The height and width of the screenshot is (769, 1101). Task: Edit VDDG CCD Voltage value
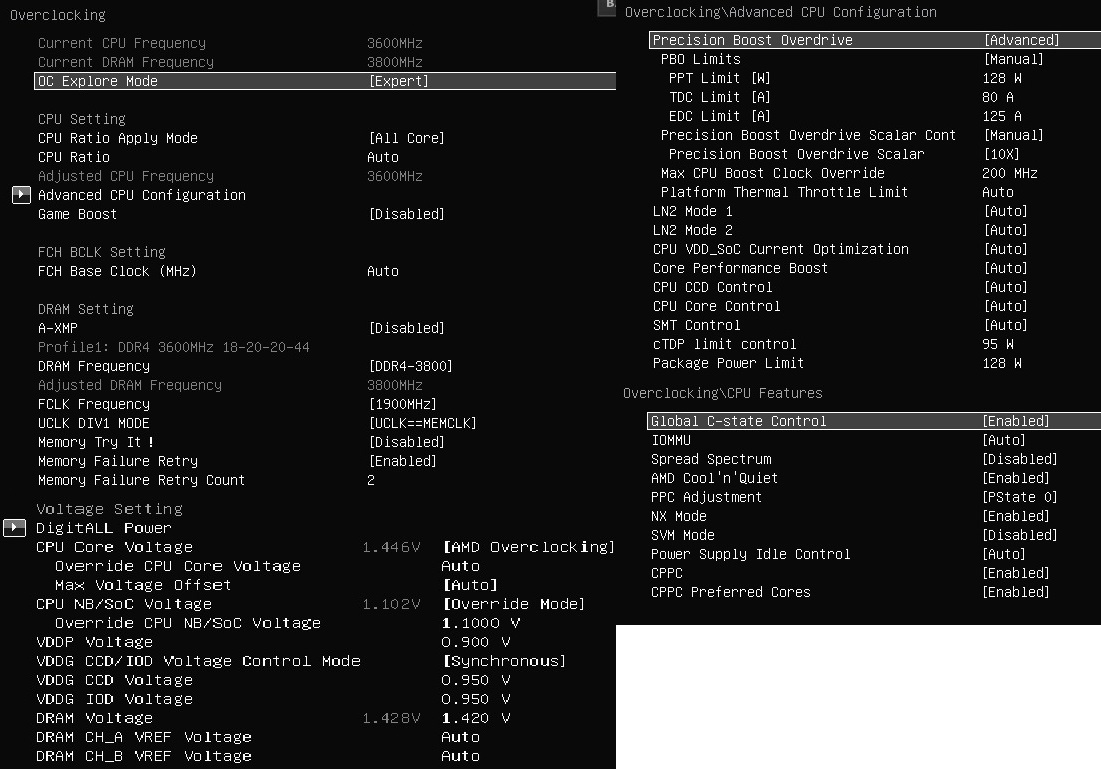(475, 680)
